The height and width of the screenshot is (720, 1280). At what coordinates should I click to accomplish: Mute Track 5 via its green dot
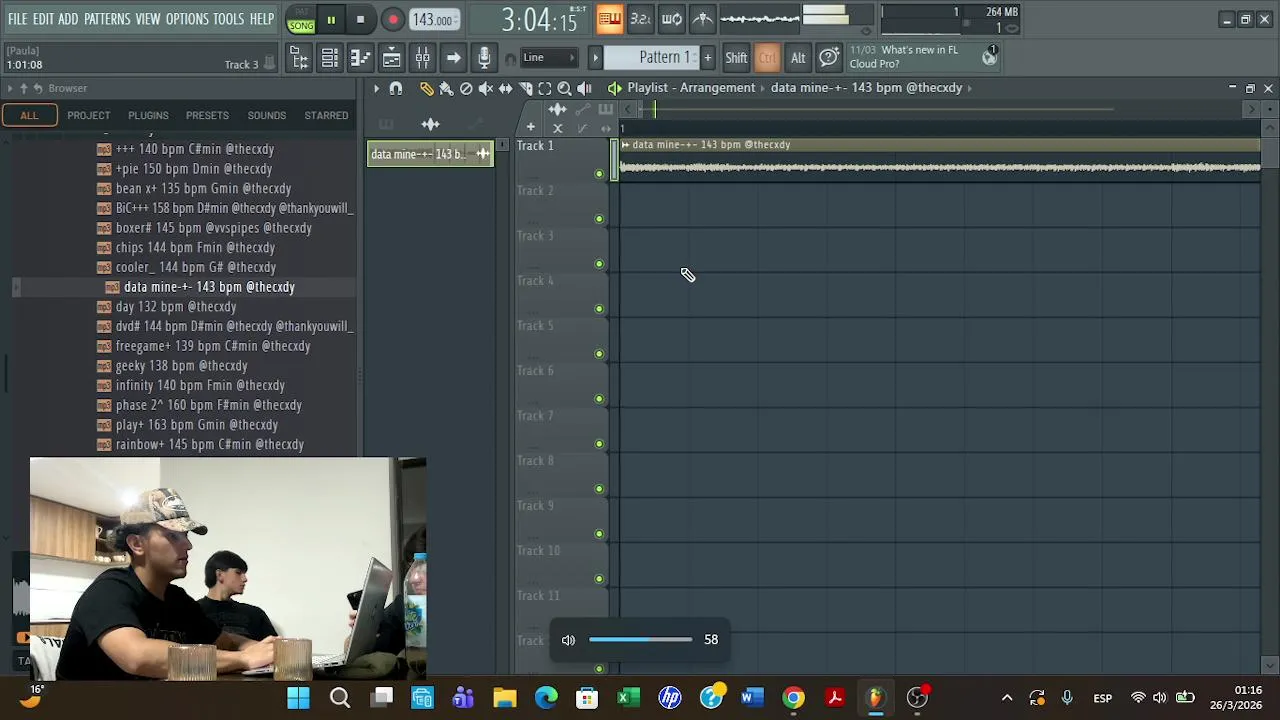click(x=599, y=354)
